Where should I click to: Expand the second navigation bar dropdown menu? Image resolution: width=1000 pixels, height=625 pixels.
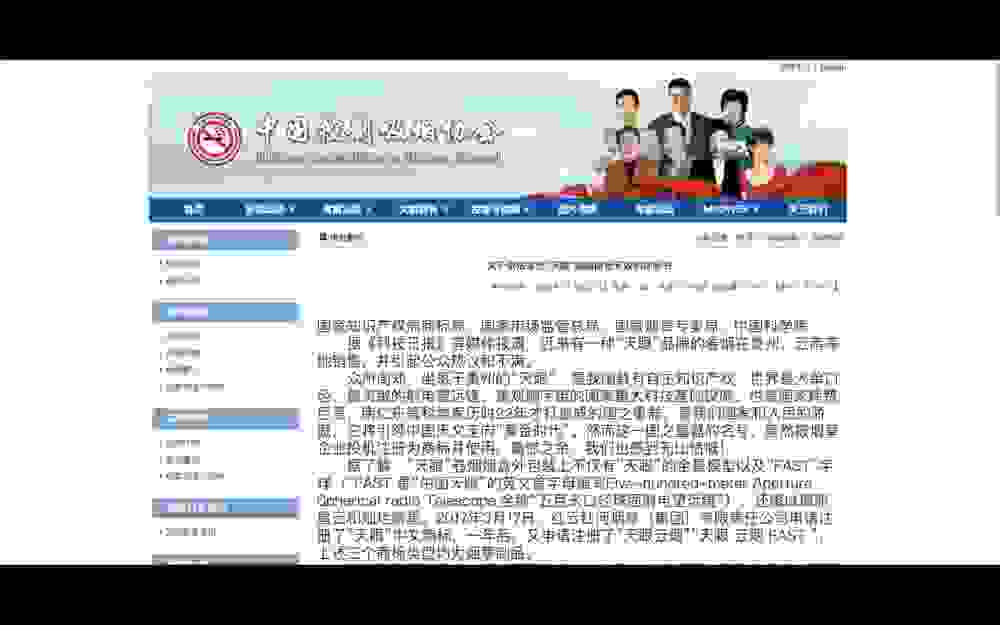click(x=270, y=209)
